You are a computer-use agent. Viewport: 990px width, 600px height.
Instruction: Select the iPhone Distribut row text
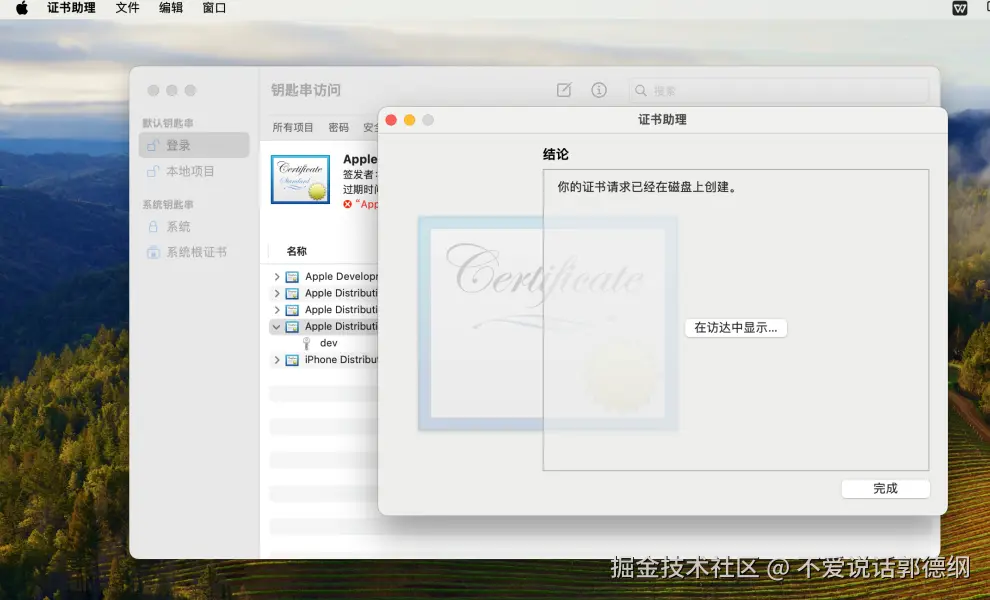[341, 359]
